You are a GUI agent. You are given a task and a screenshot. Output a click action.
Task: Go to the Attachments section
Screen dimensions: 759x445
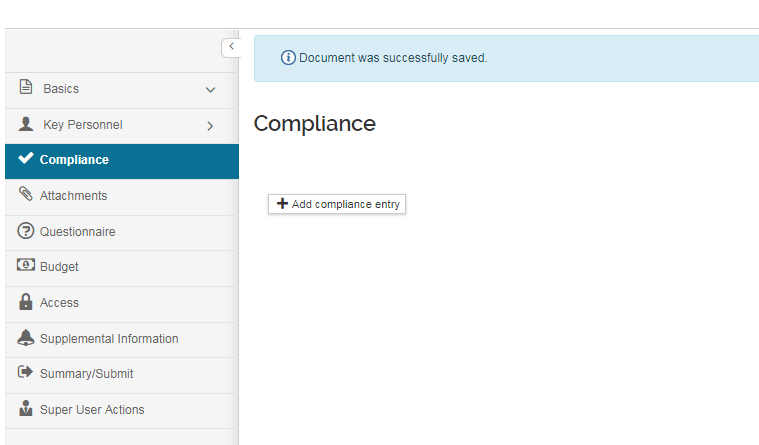(122, 197)
